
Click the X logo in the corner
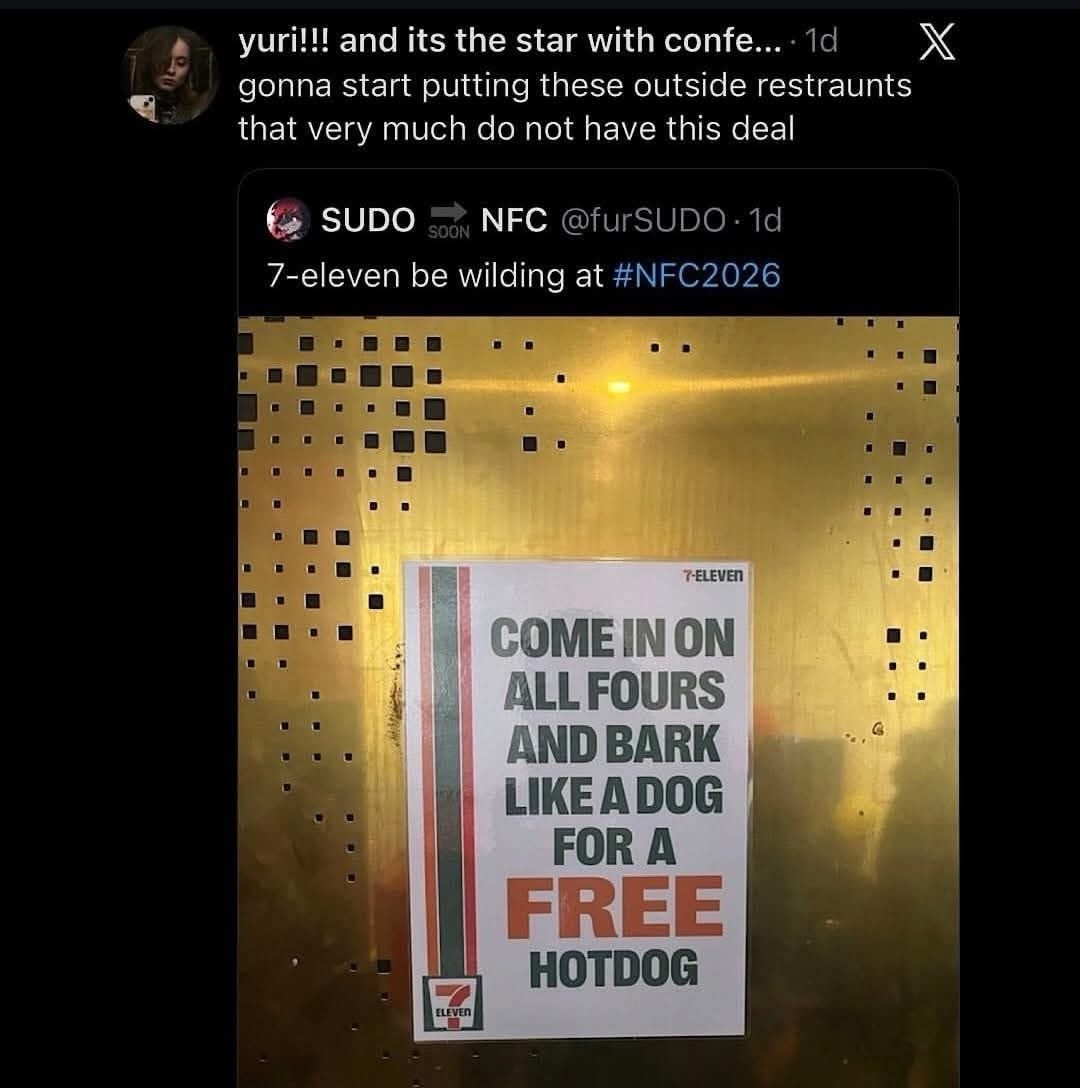pyautogui.click(x=937, y=42)
